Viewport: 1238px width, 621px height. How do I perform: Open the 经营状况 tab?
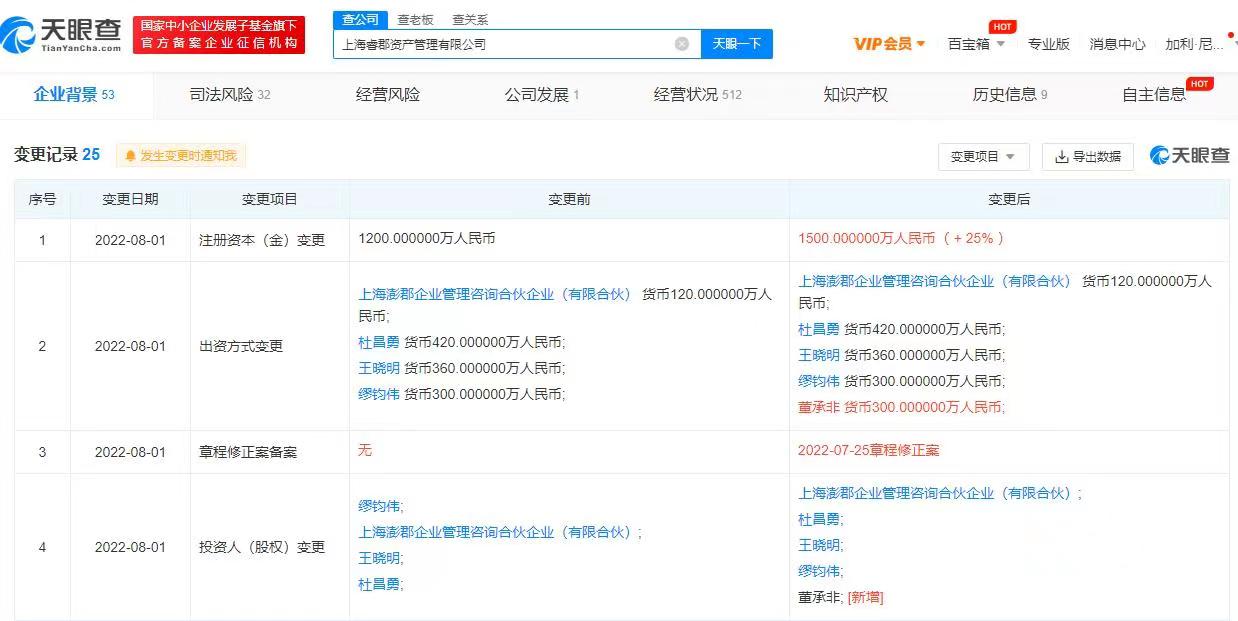click(x=697, y=95)
